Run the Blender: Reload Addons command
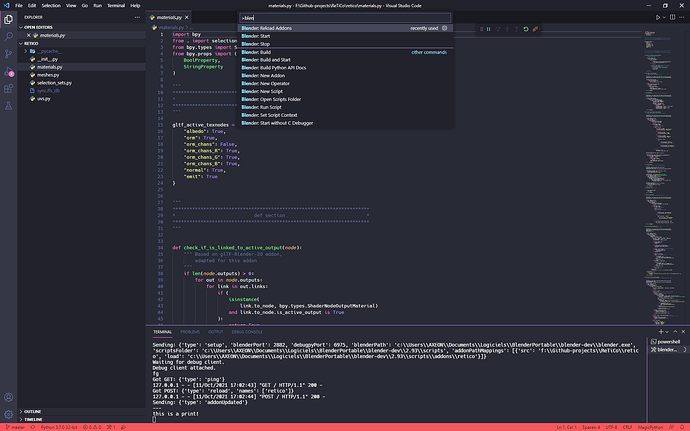 tap(345, 28)
